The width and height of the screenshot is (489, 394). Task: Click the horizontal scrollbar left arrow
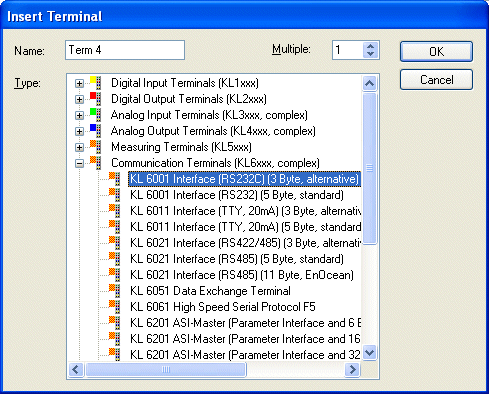coord(76,369)
